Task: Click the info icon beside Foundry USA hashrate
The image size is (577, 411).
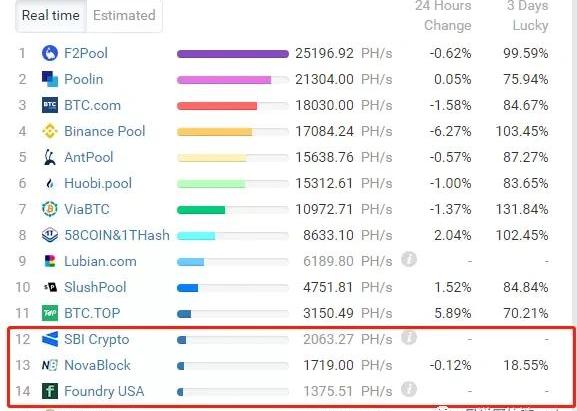Action: pyautogui.click(x=409, y=389)
